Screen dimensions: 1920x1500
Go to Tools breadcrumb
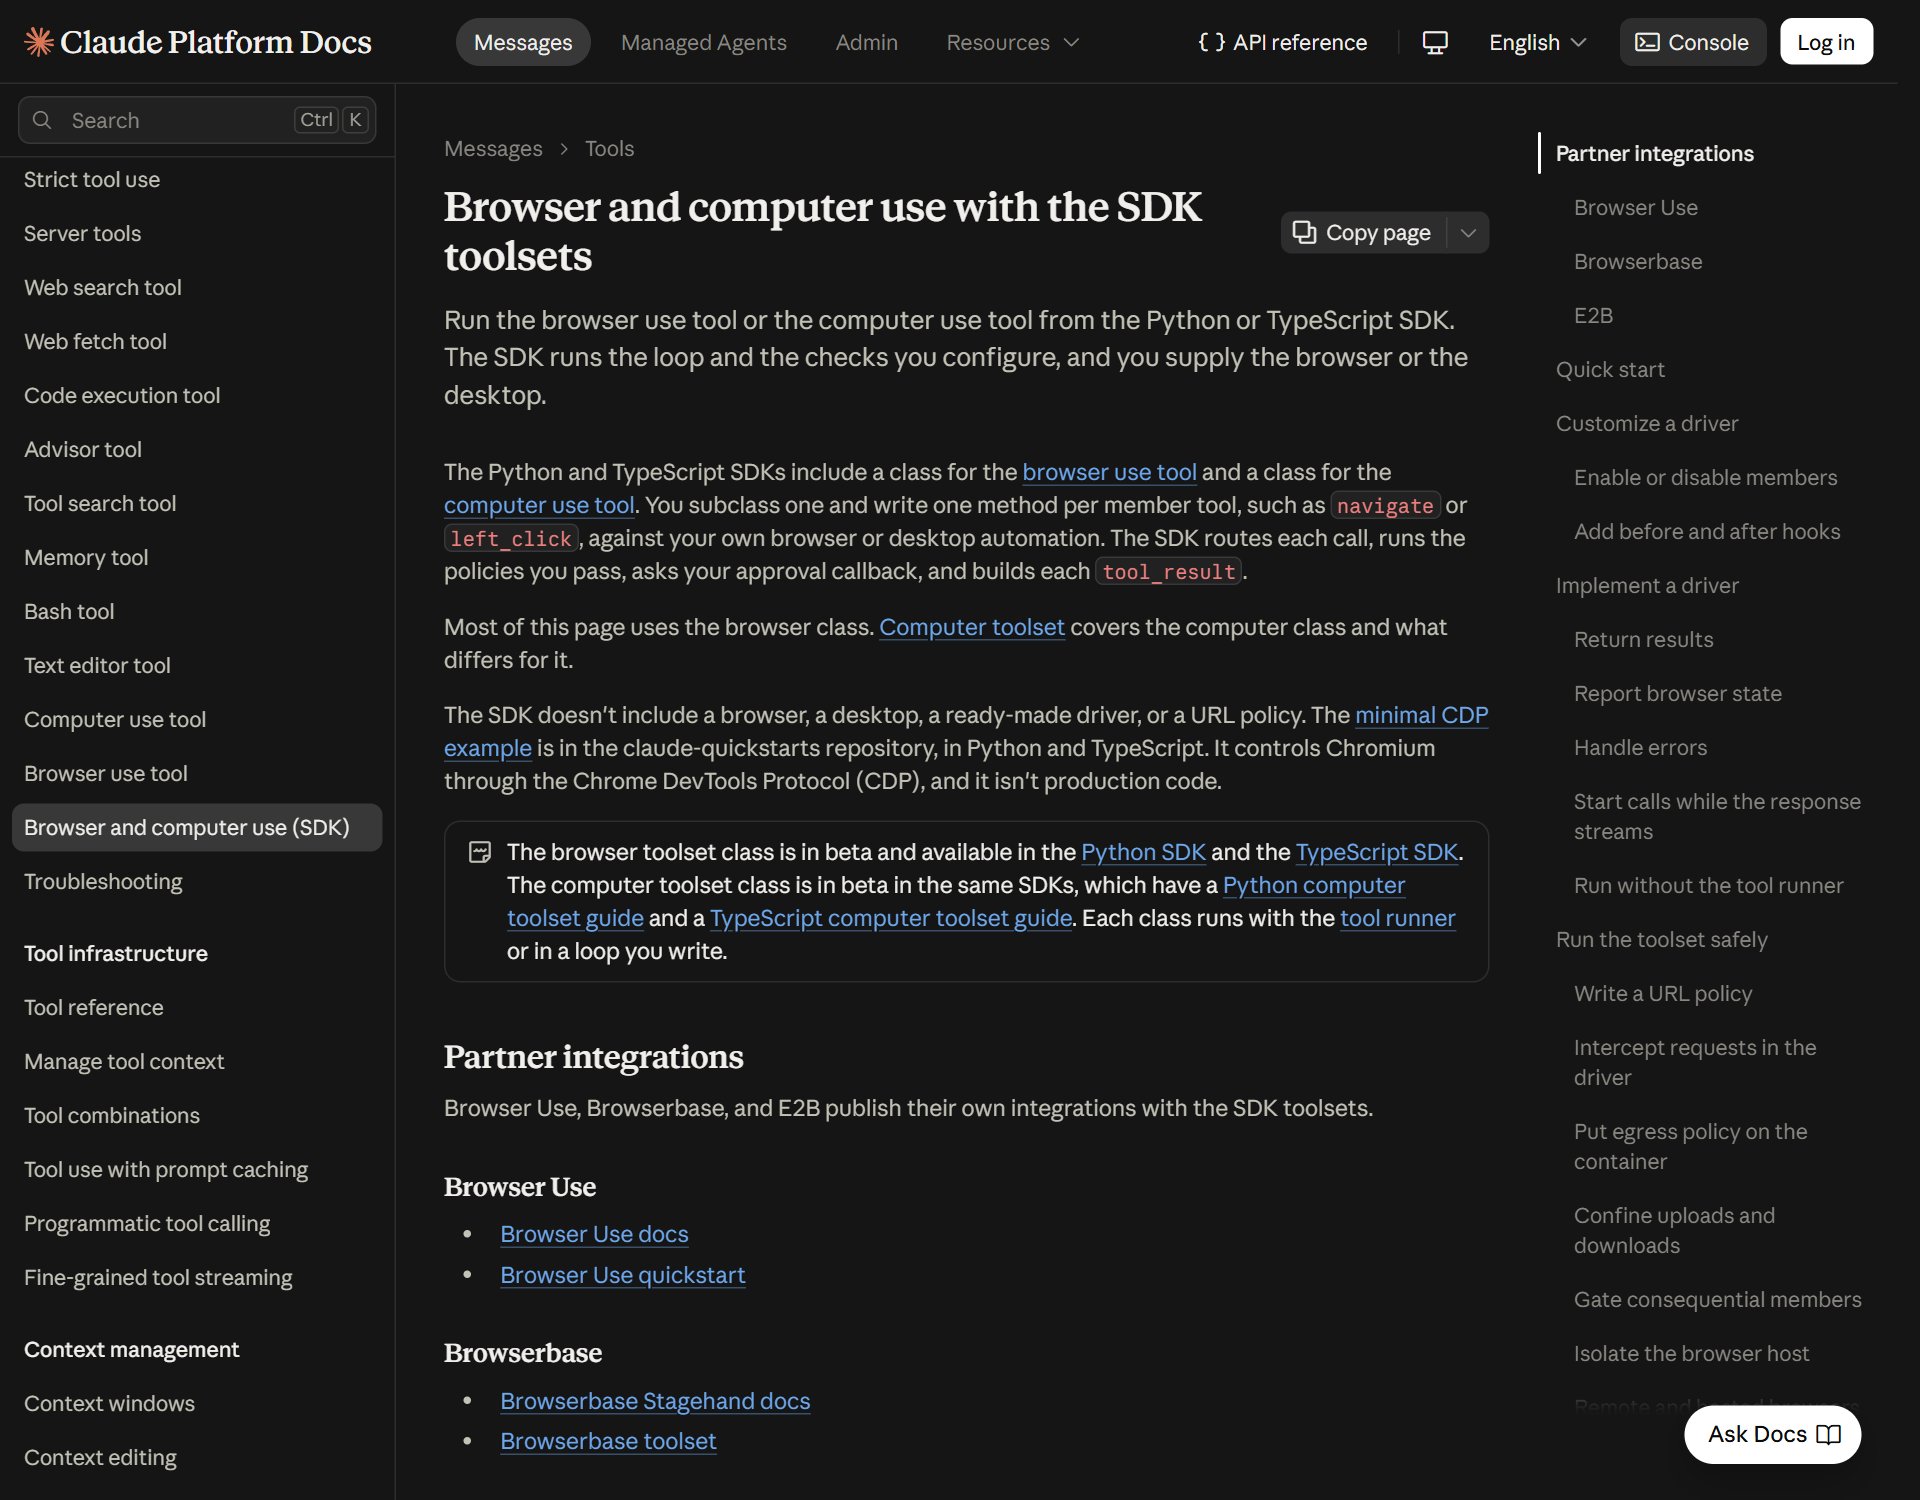tap(609, 148)
